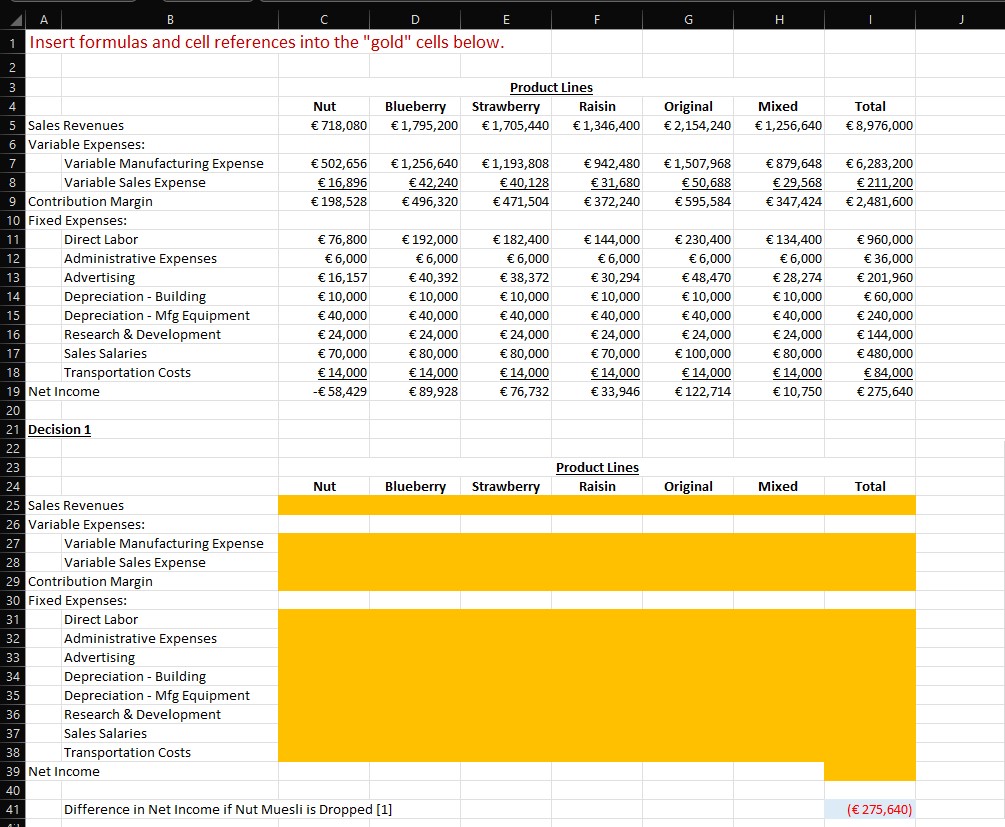The image size is (1005, 827).
Task: Click Strawberry variable sales expense € 40,128
Action: pyautogui.click(x=524, y=183)
